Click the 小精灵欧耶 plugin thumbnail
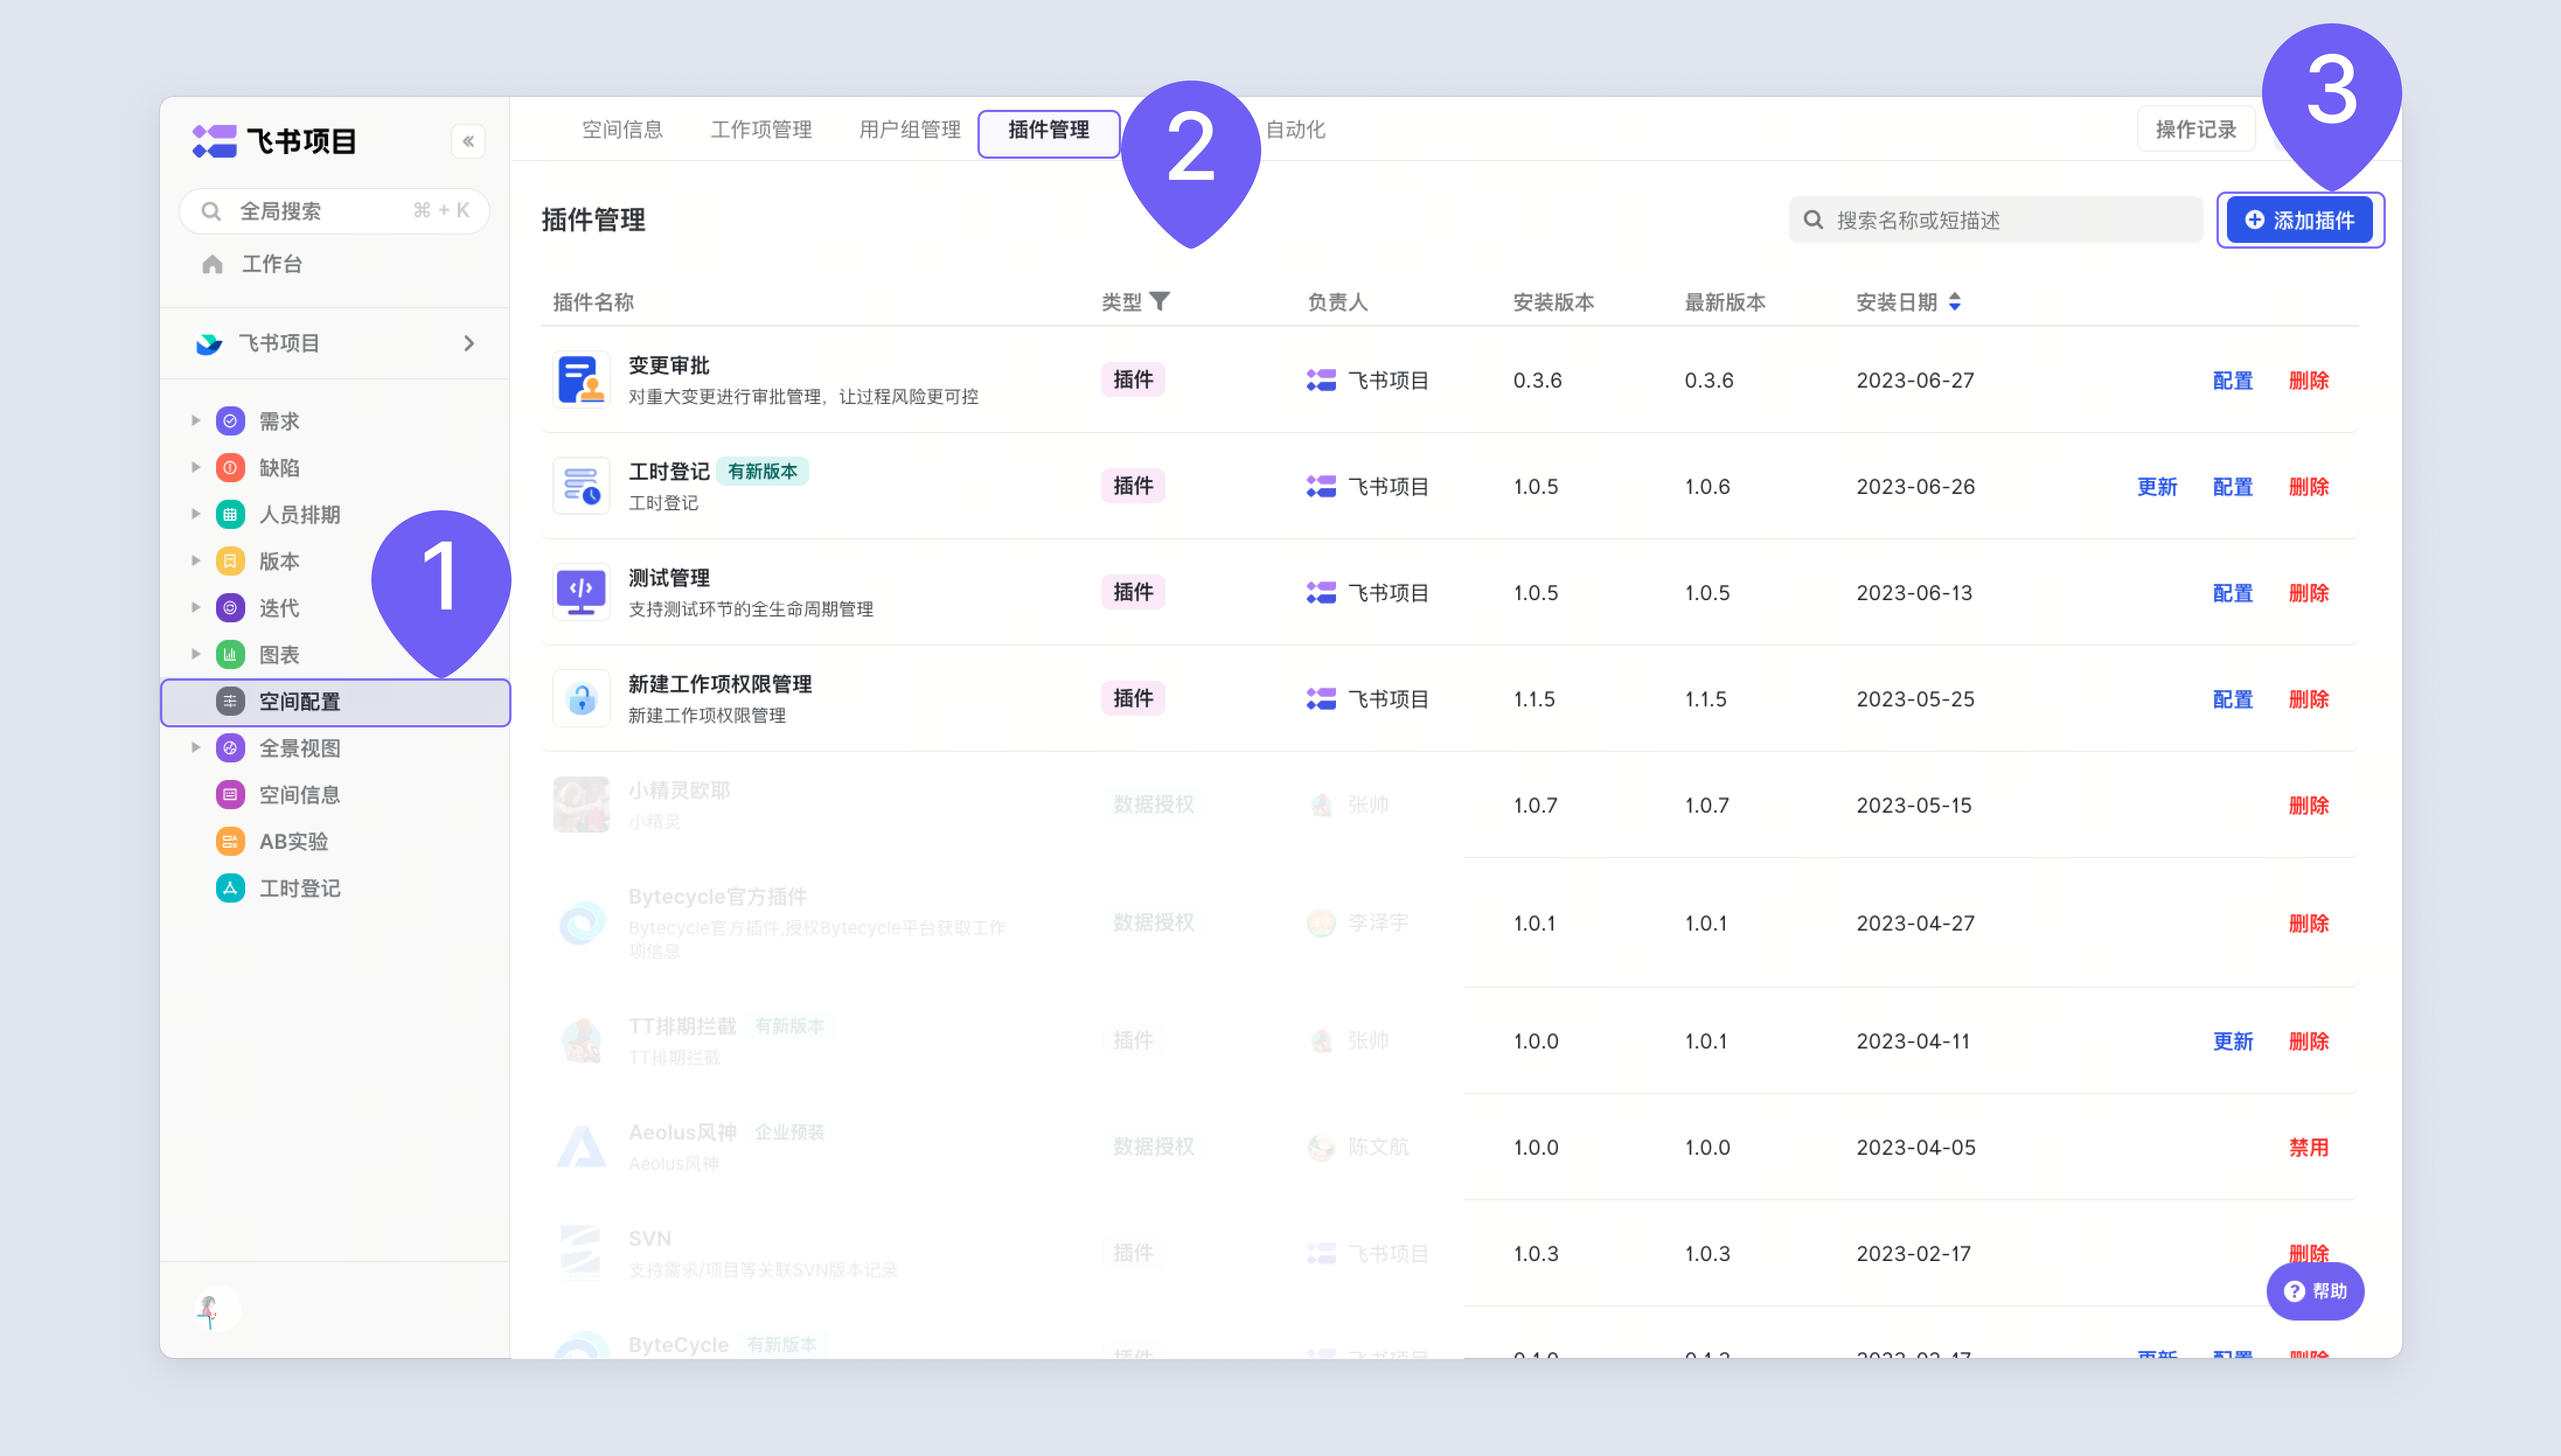The height and width of the screenshot is (1456, 2561). (x=581, y=804)
